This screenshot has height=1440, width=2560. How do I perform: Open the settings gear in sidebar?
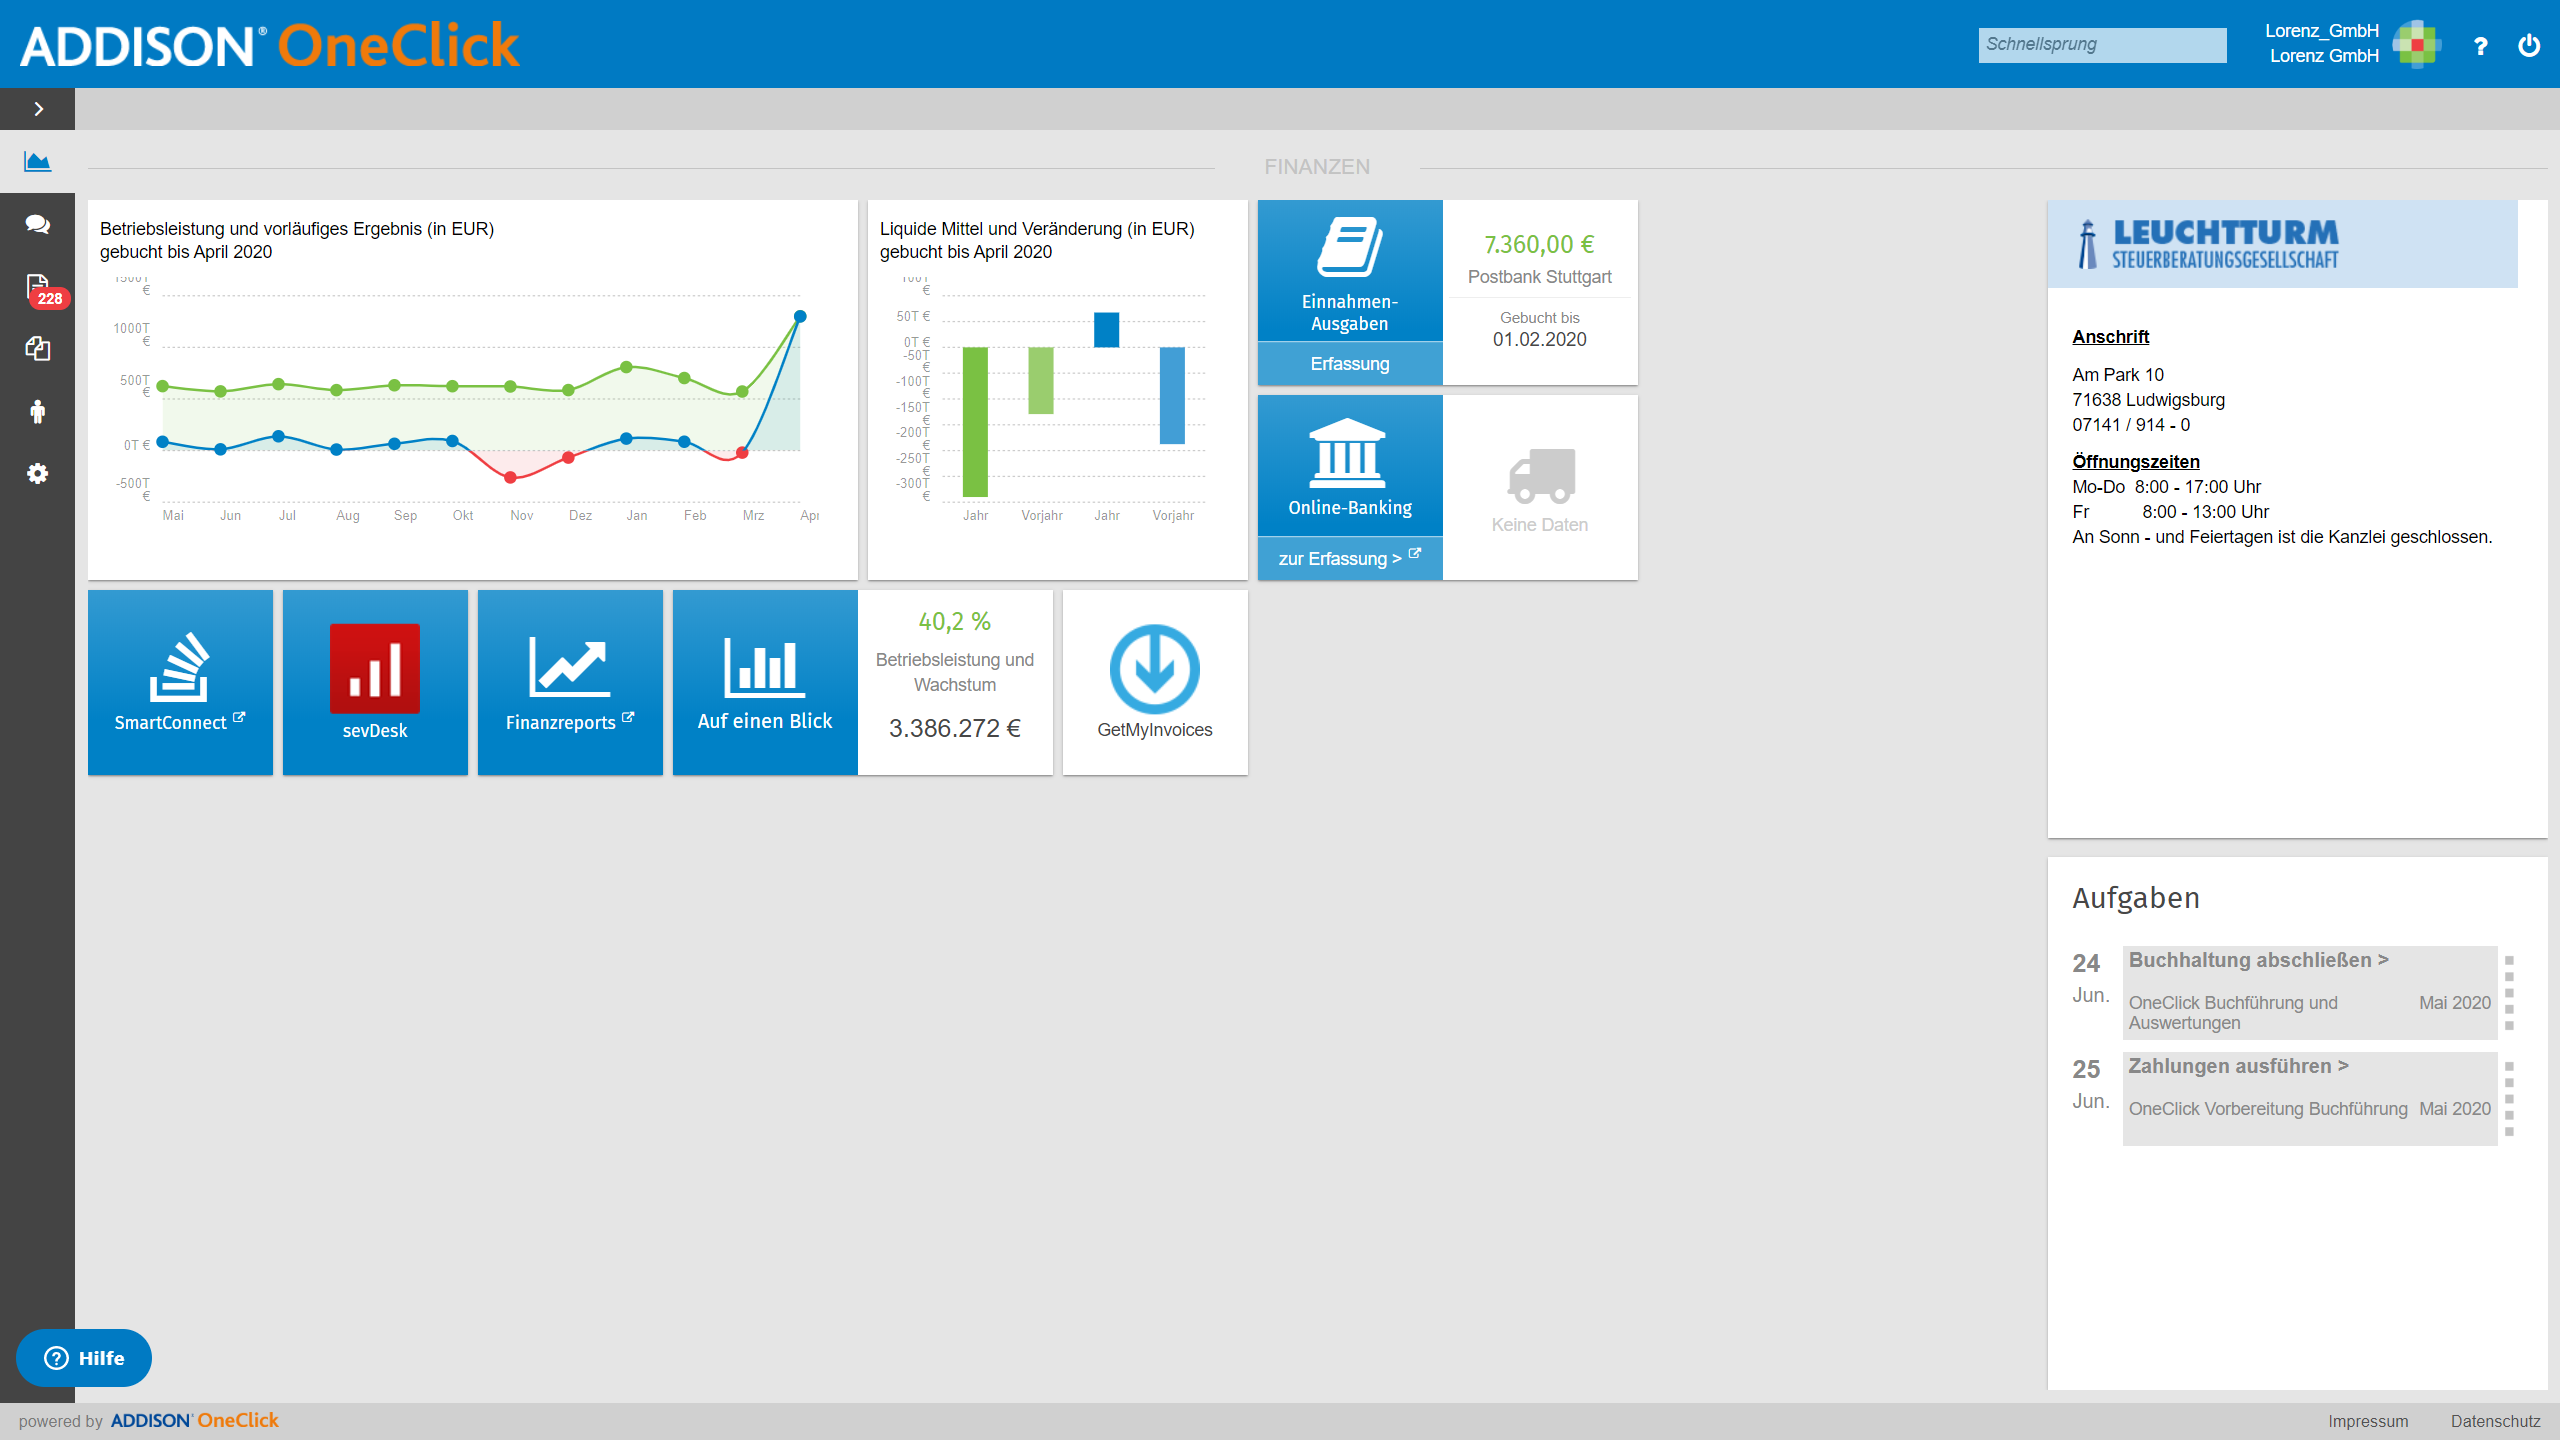(x=38, y=473)
